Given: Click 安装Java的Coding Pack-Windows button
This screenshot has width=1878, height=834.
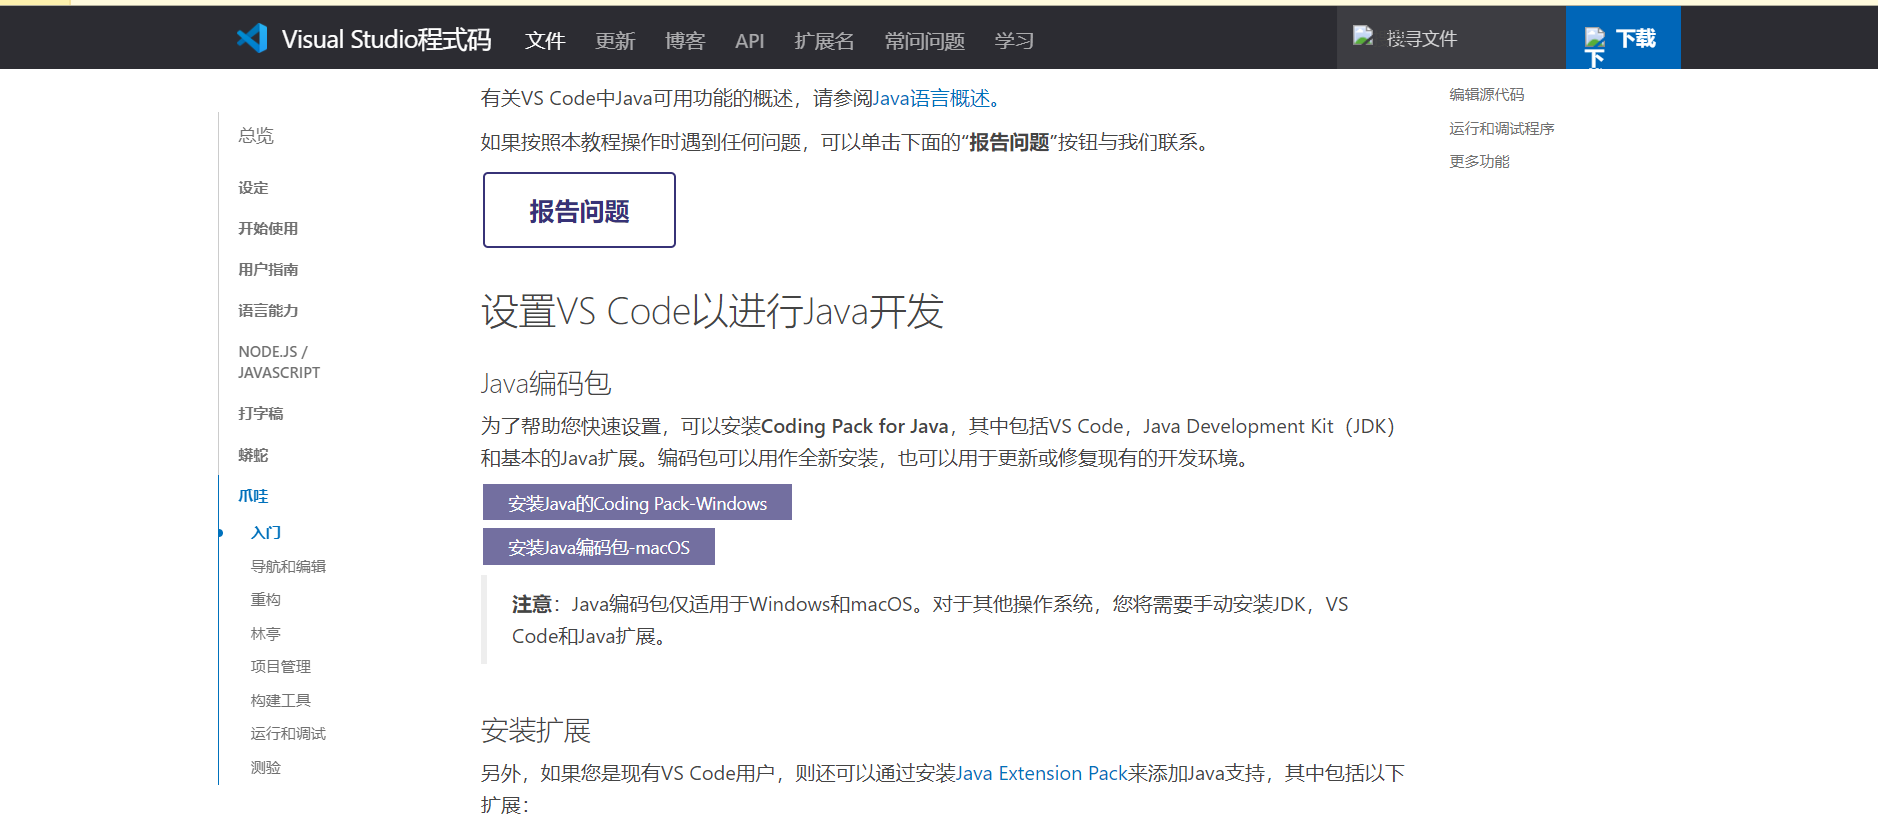Looking at the screenshot, I should click(637, 502).
